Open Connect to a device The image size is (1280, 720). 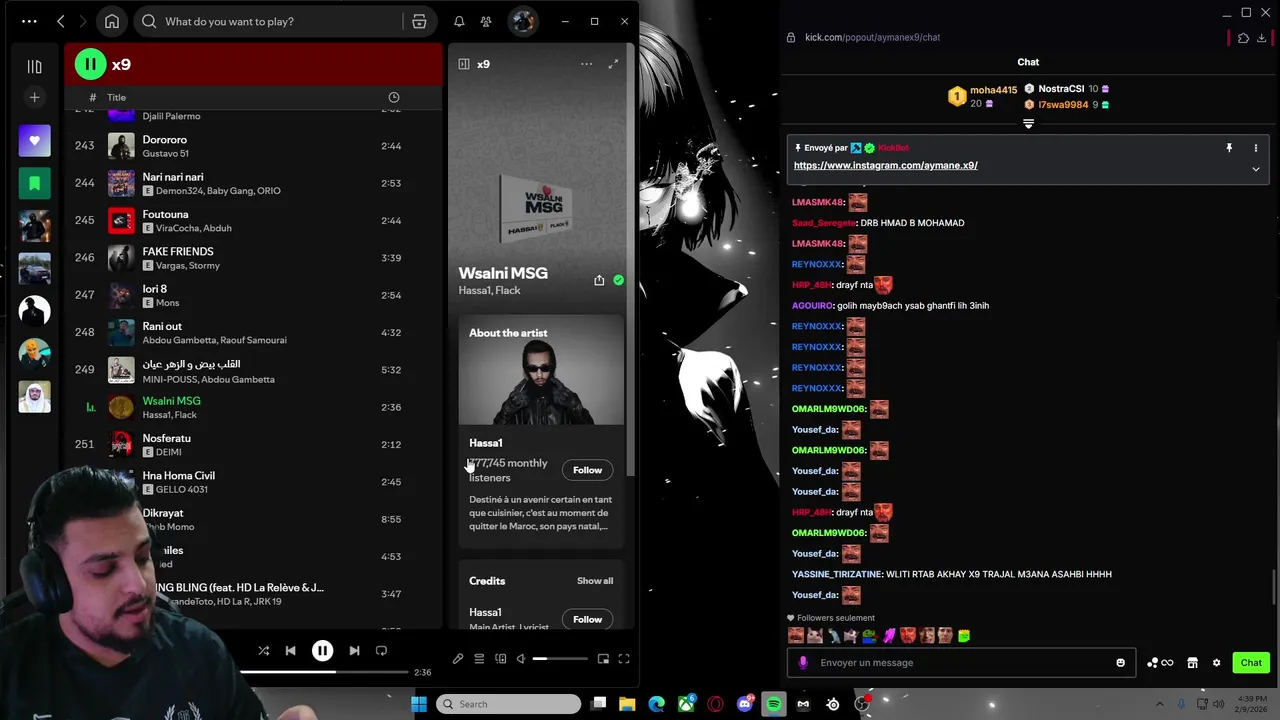click(501, 659)
